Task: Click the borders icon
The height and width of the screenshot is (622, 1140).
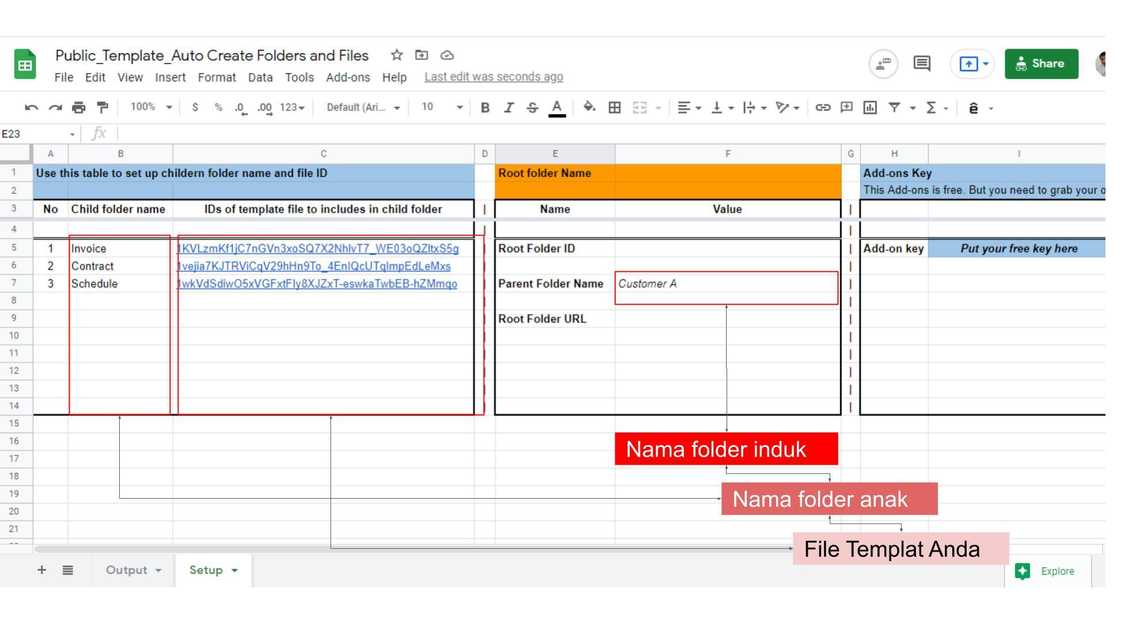Action: (615, 108)
